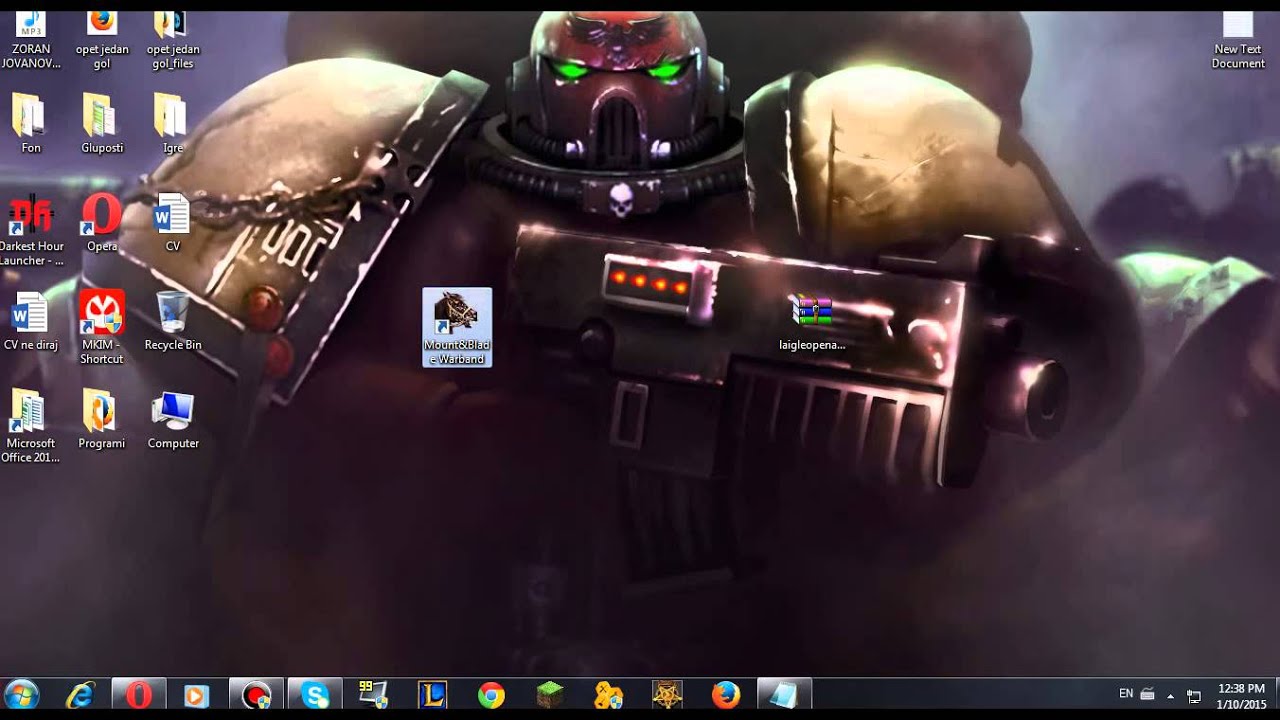Screen dimensions: 1280x720
Task: Open the 'opet jedan gol' Firefox document
Action: [102, 40]
